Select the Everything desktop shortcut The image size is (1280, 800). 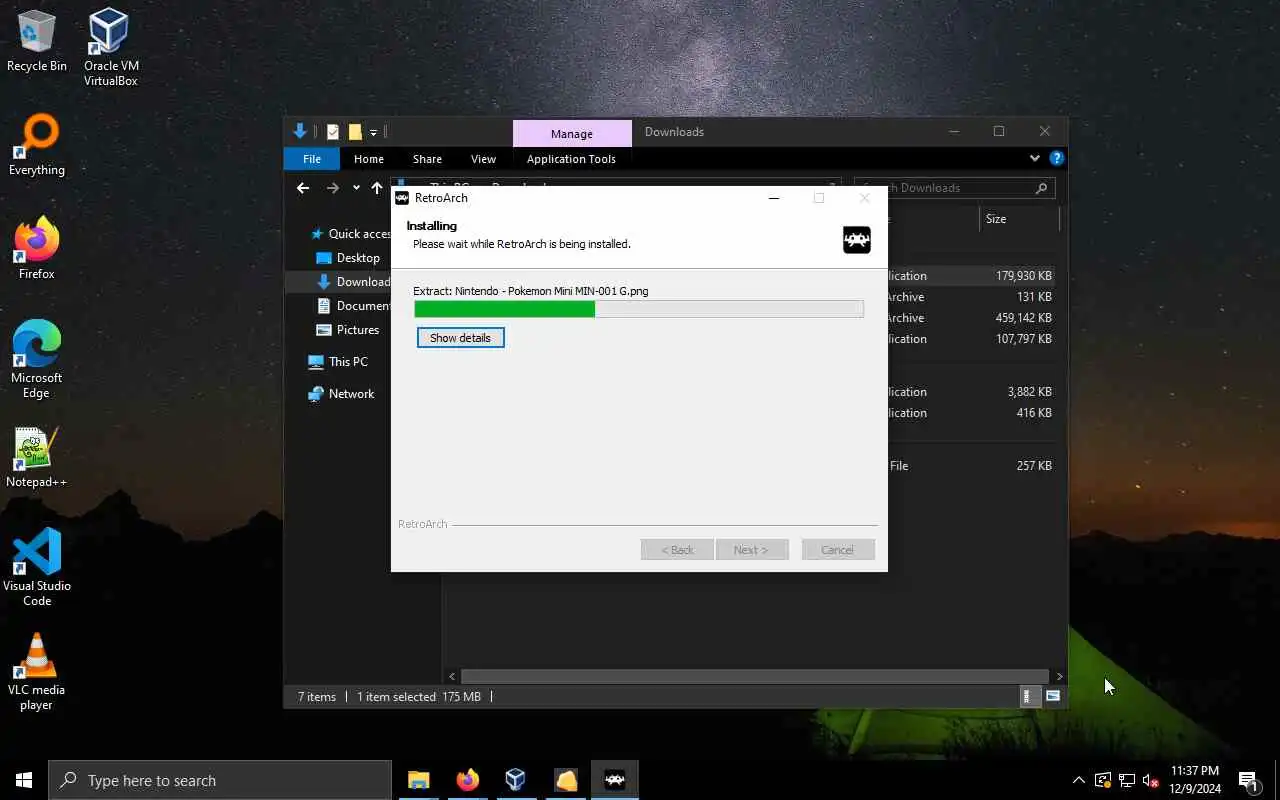tap(37, 146)
